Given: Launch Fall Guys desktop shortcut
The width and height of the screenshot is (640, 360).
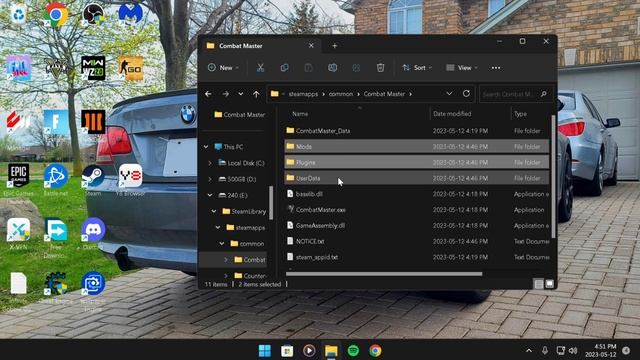Looking at the screenshot, I should (18, 68).
